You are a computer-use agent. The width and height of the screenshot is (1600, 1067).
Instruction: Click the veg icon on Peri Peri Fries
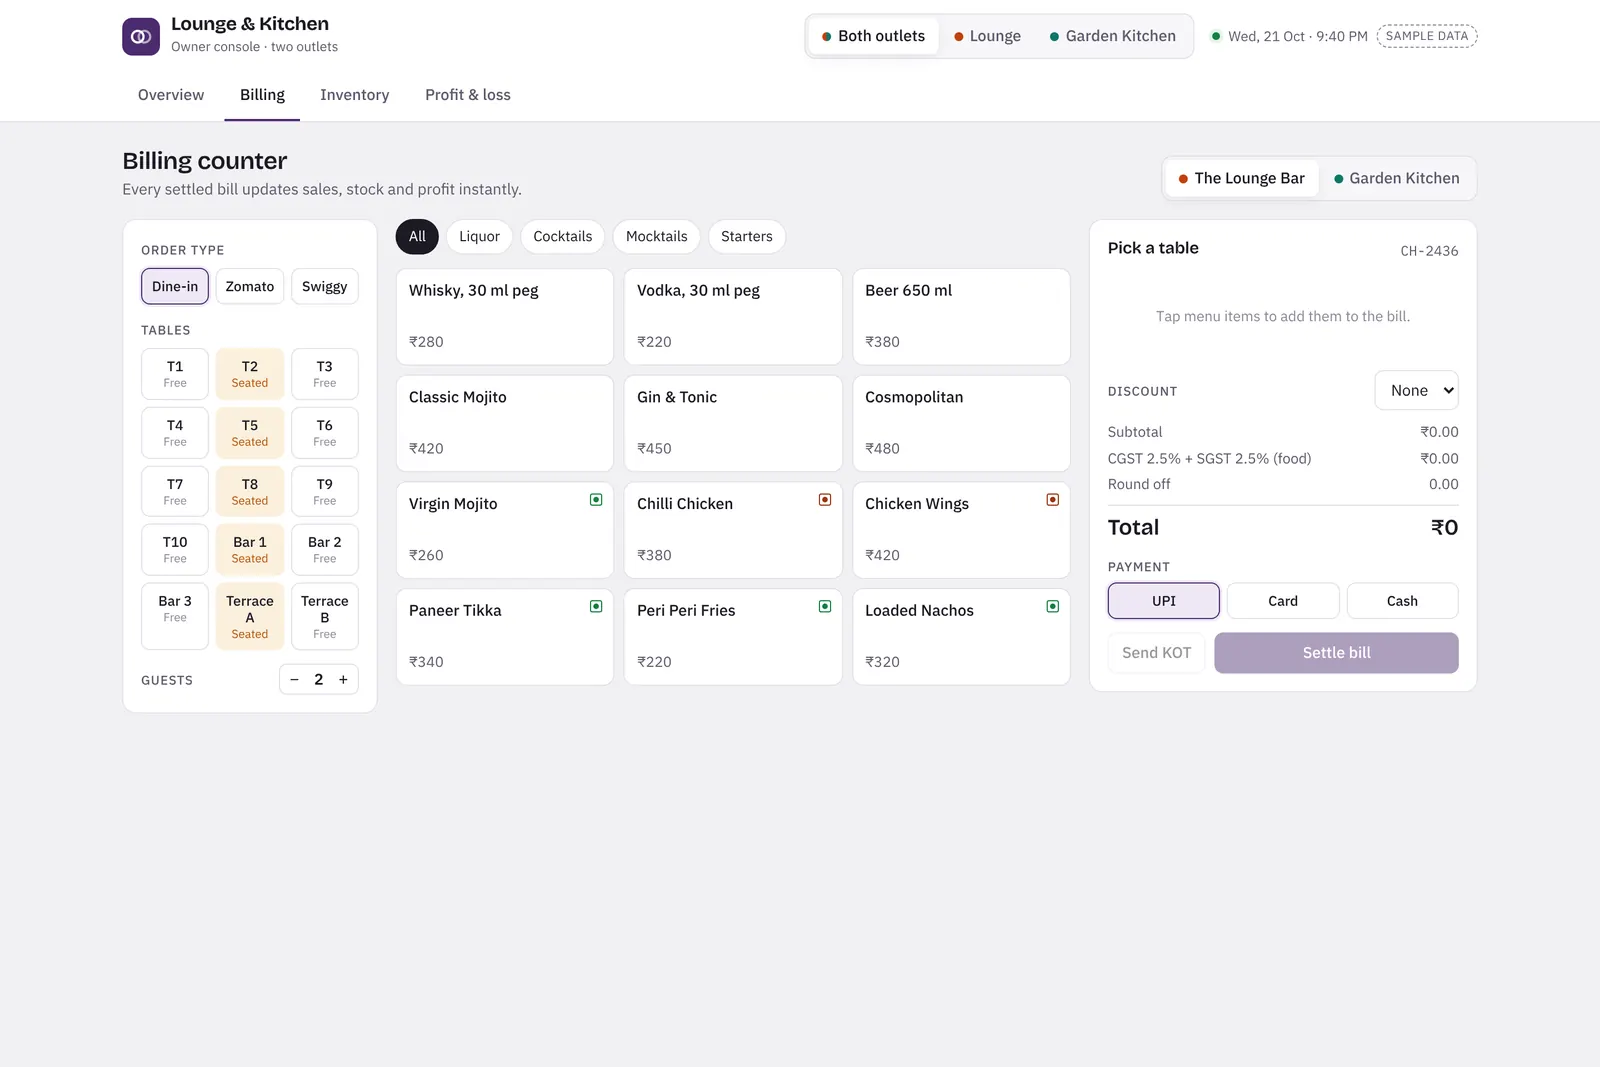(x=825, y=606)
